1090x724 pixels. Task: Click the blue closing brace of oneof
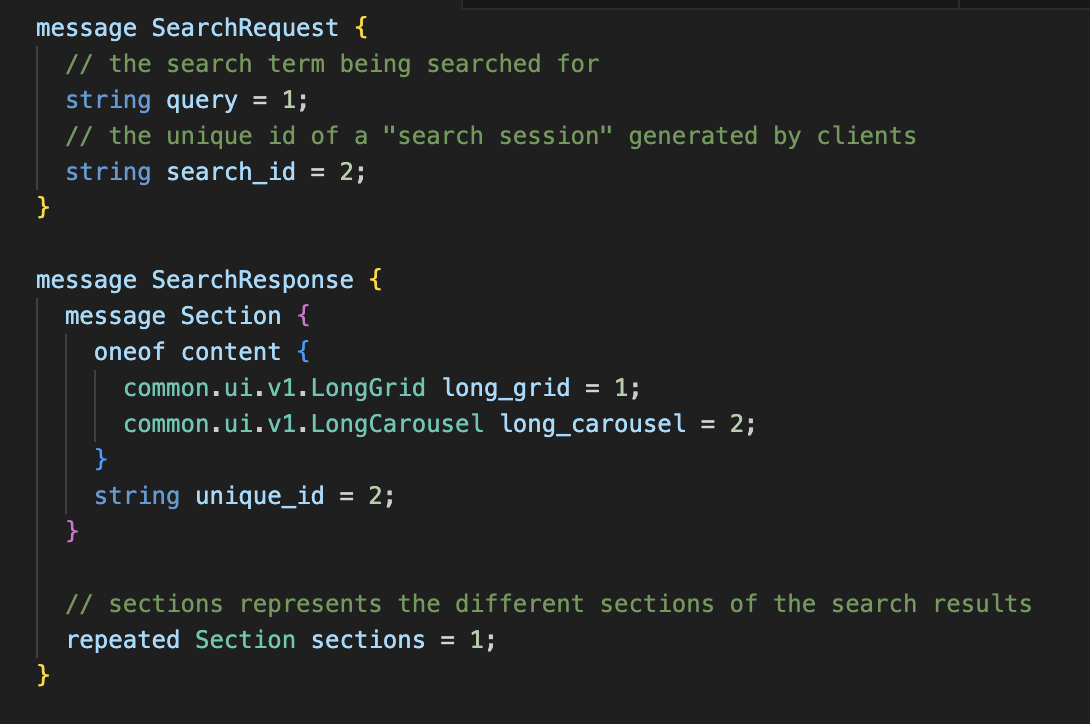[101, 460]
